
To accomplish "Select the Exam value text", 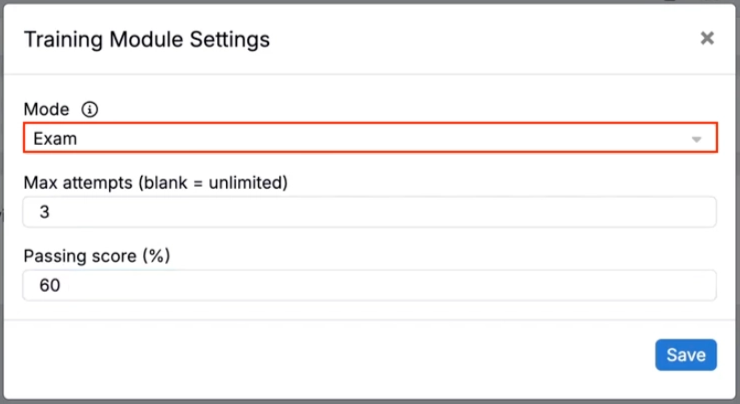I will [x=55, y=139].
